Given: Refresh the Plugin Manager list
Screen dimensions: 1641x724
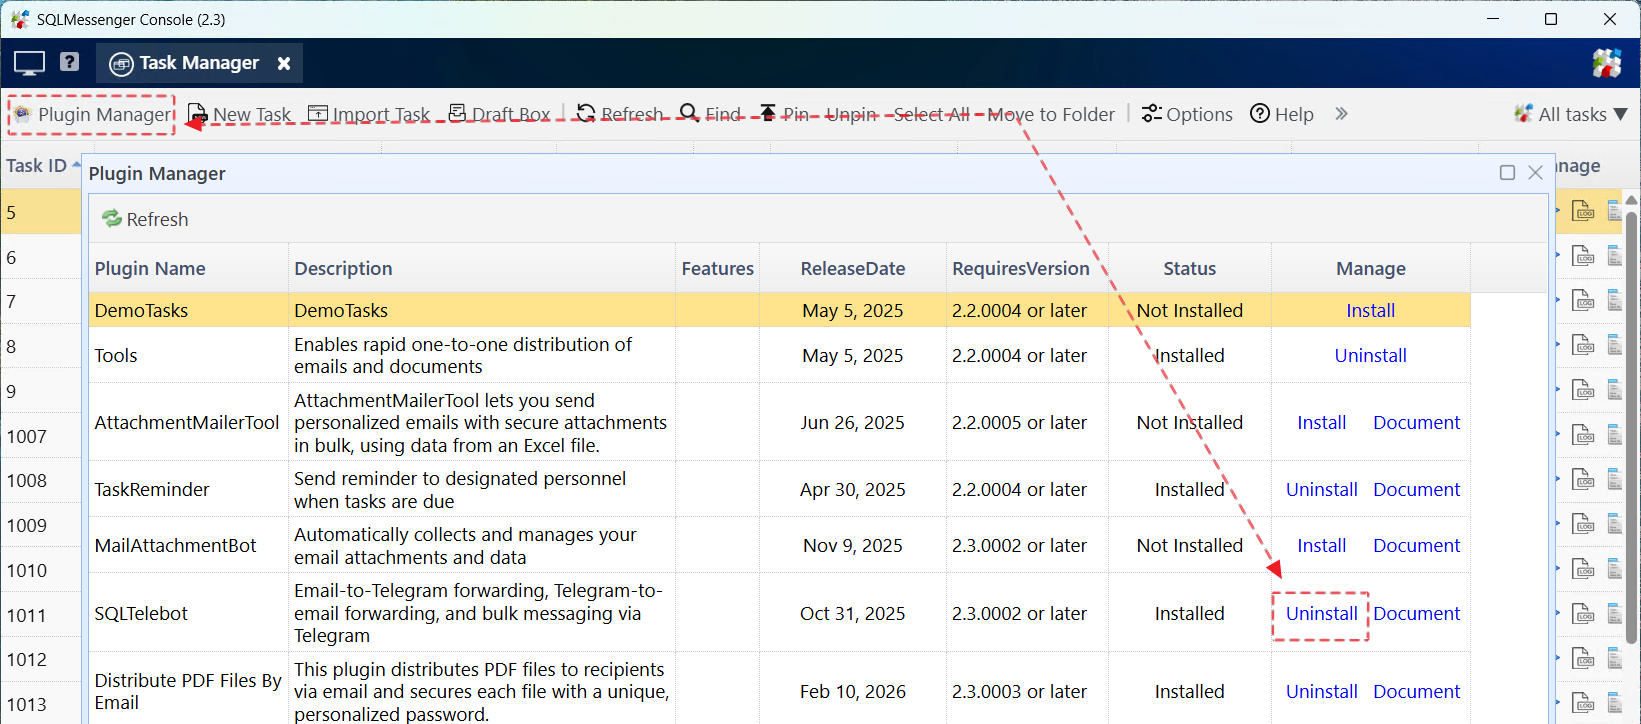Looking at the screenshot, I should point(145,219).
